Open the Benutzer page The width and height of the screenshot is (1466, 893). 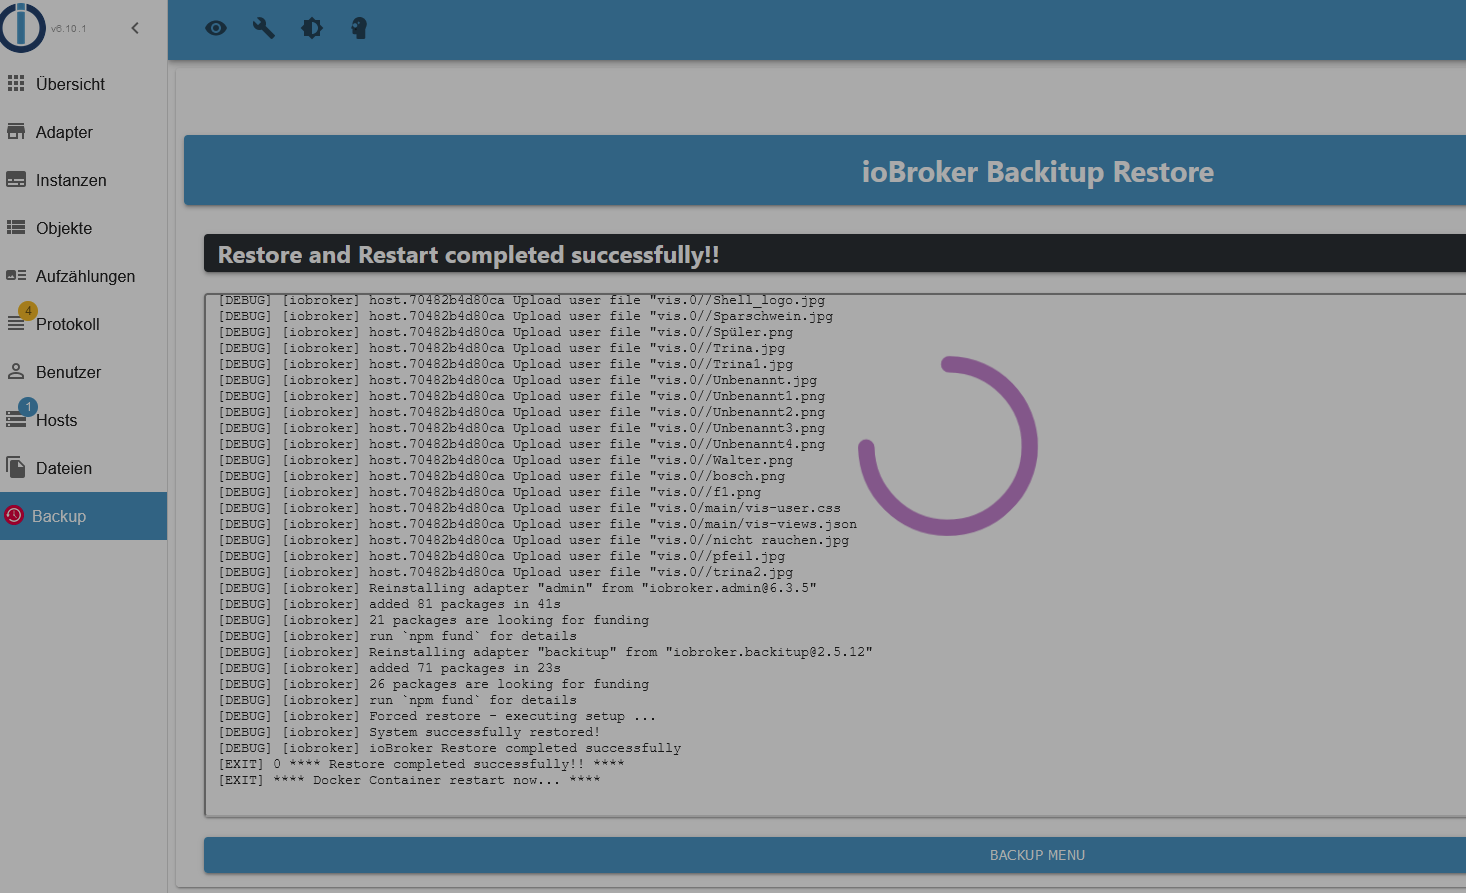[83, 372]
